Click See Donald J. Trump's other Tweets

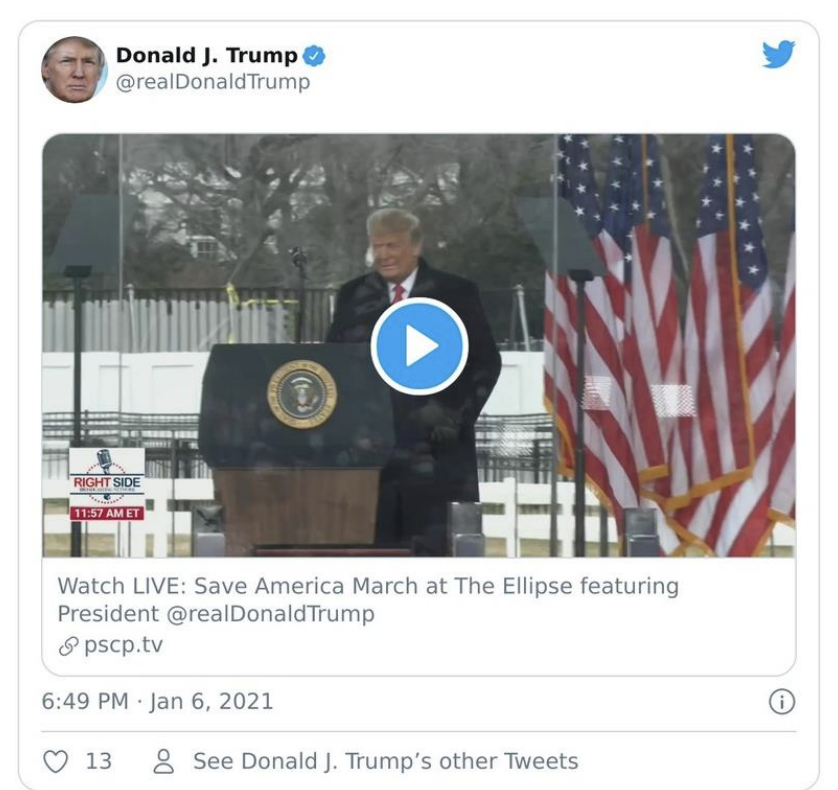[385, 761]
